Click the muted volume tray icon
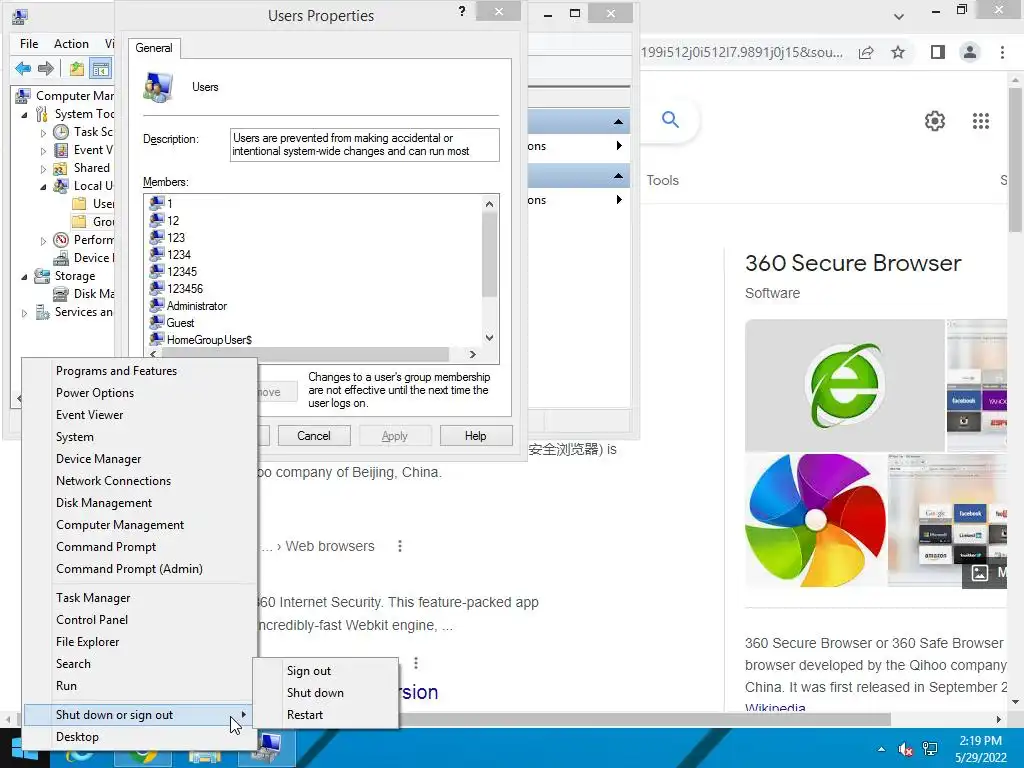Viewport: 1024px width, 768px height. coord(906,749)
